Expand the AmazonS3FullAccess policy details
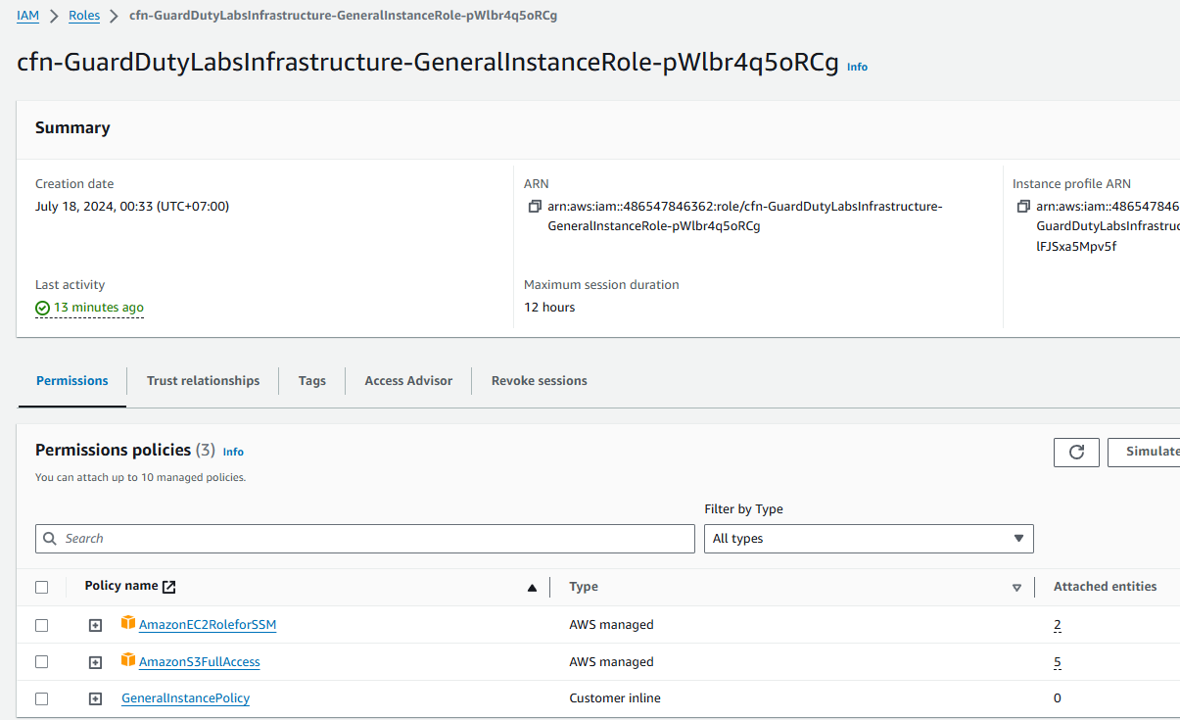Image resolution: width=1180 pixels, height=720 pixels. pos(96,662)
